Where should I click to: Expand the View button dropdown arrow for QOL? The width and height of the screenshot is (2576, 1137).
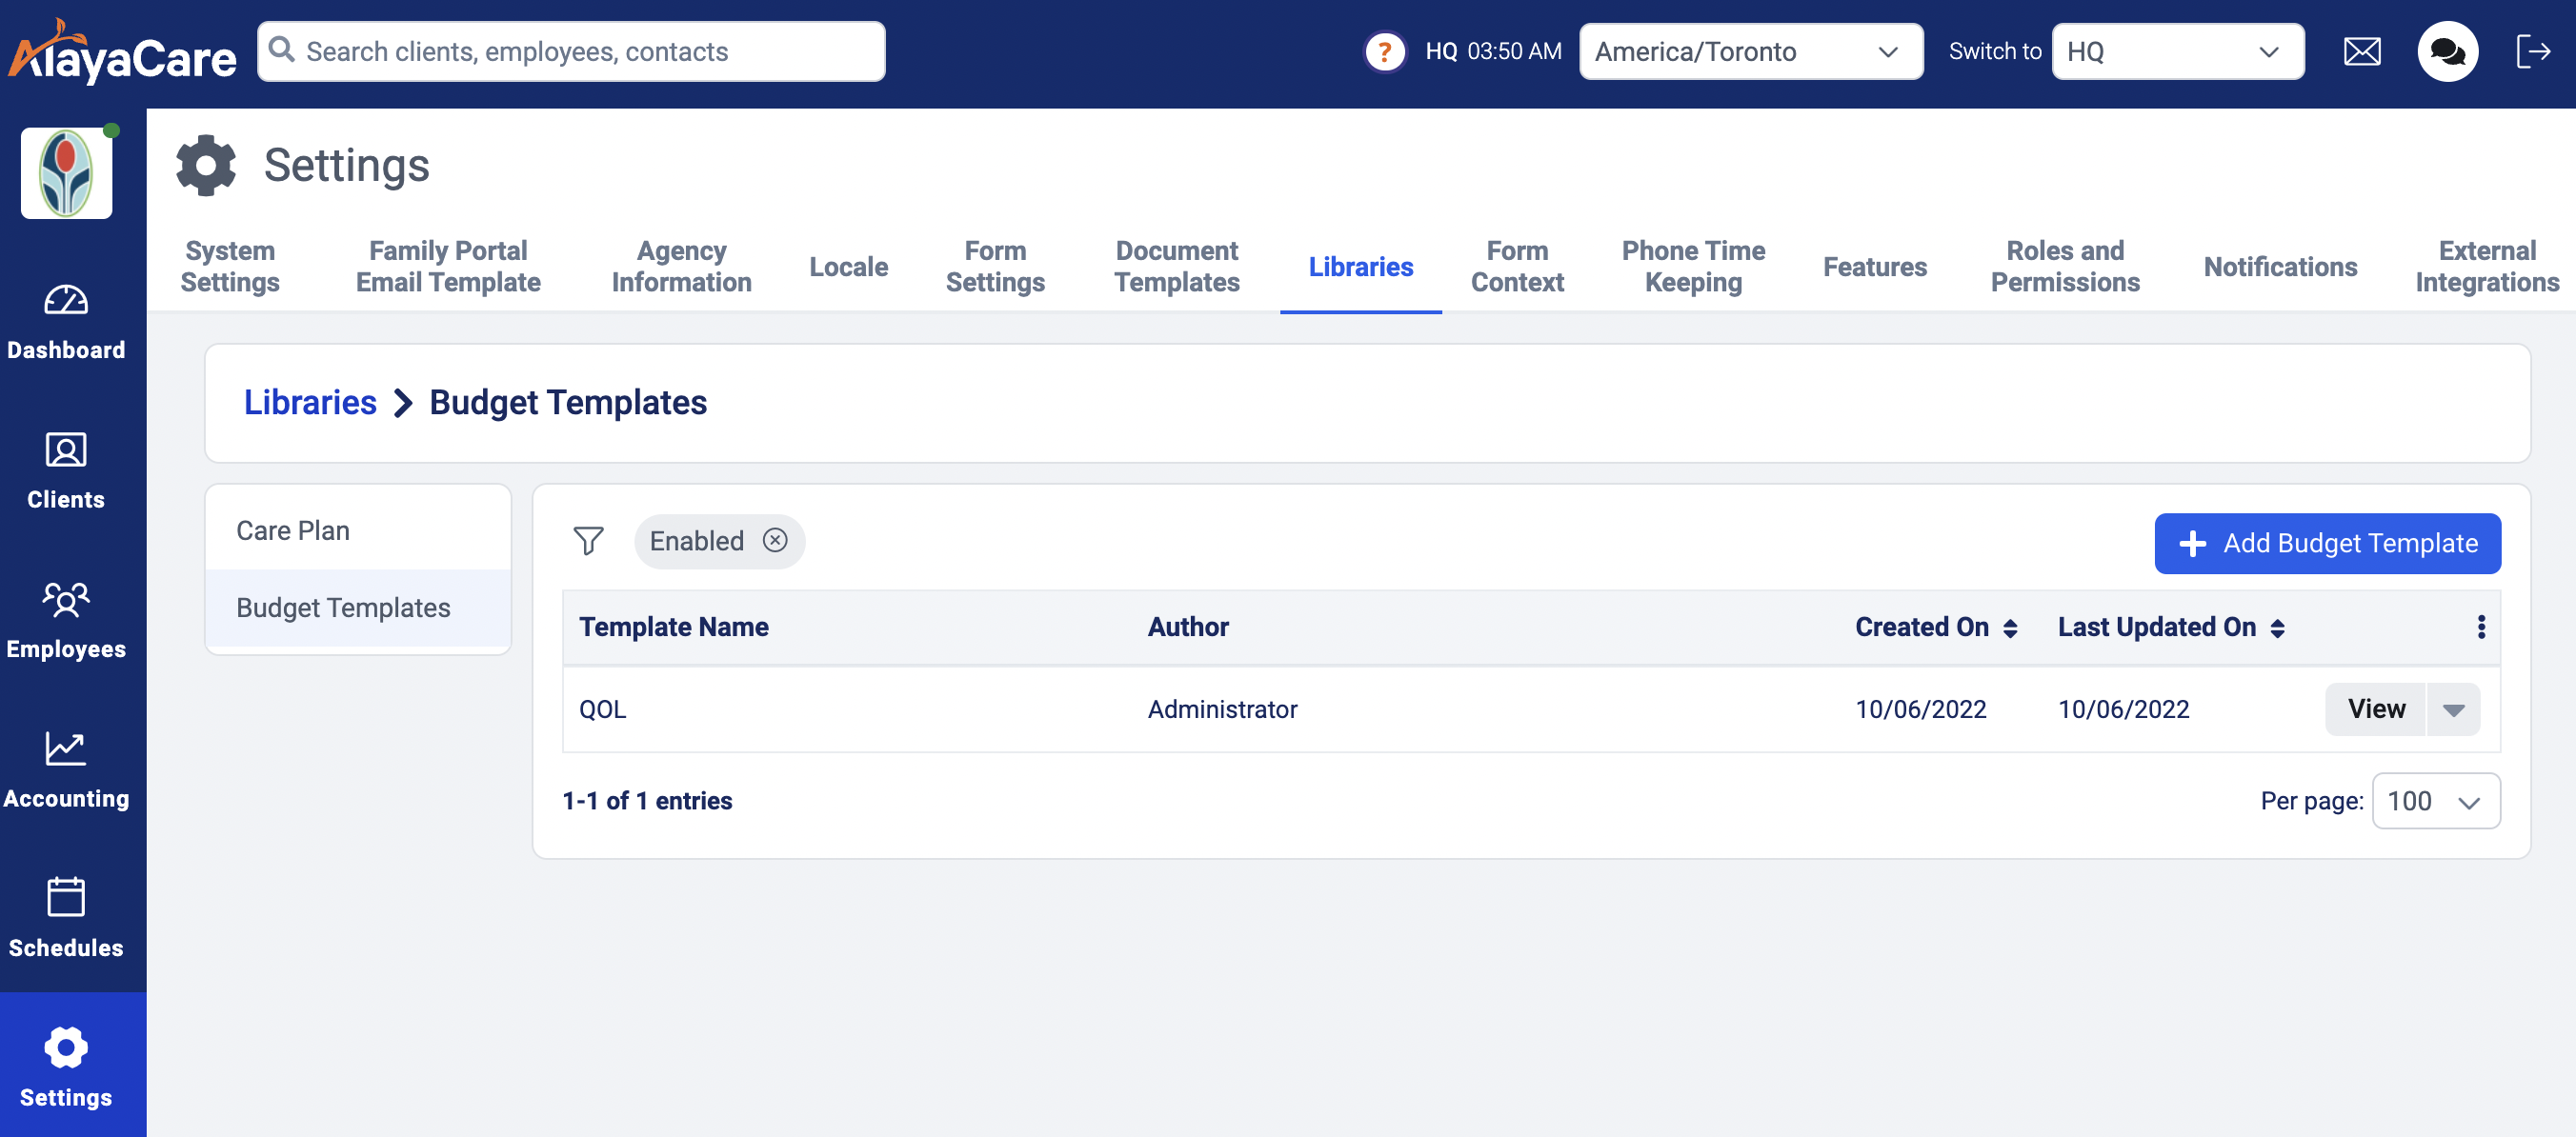pos(2452,710)
